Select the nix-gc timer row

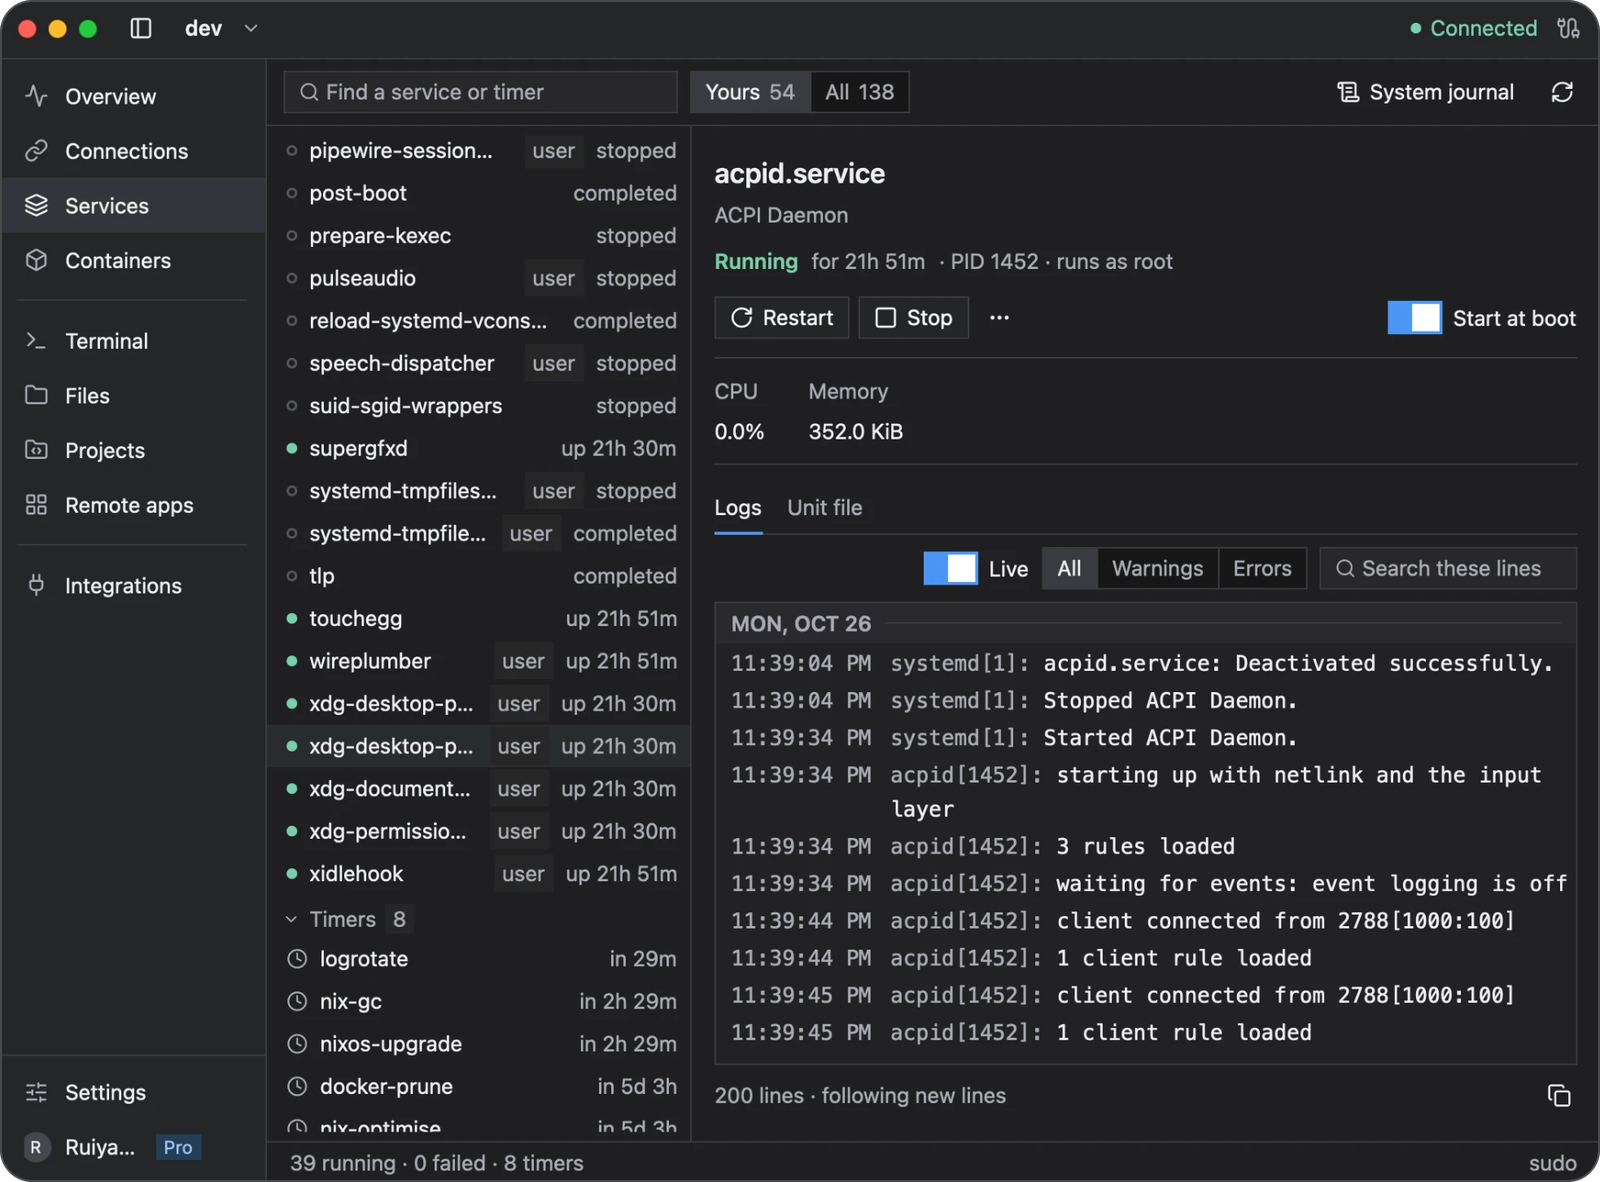[480, 1001]
